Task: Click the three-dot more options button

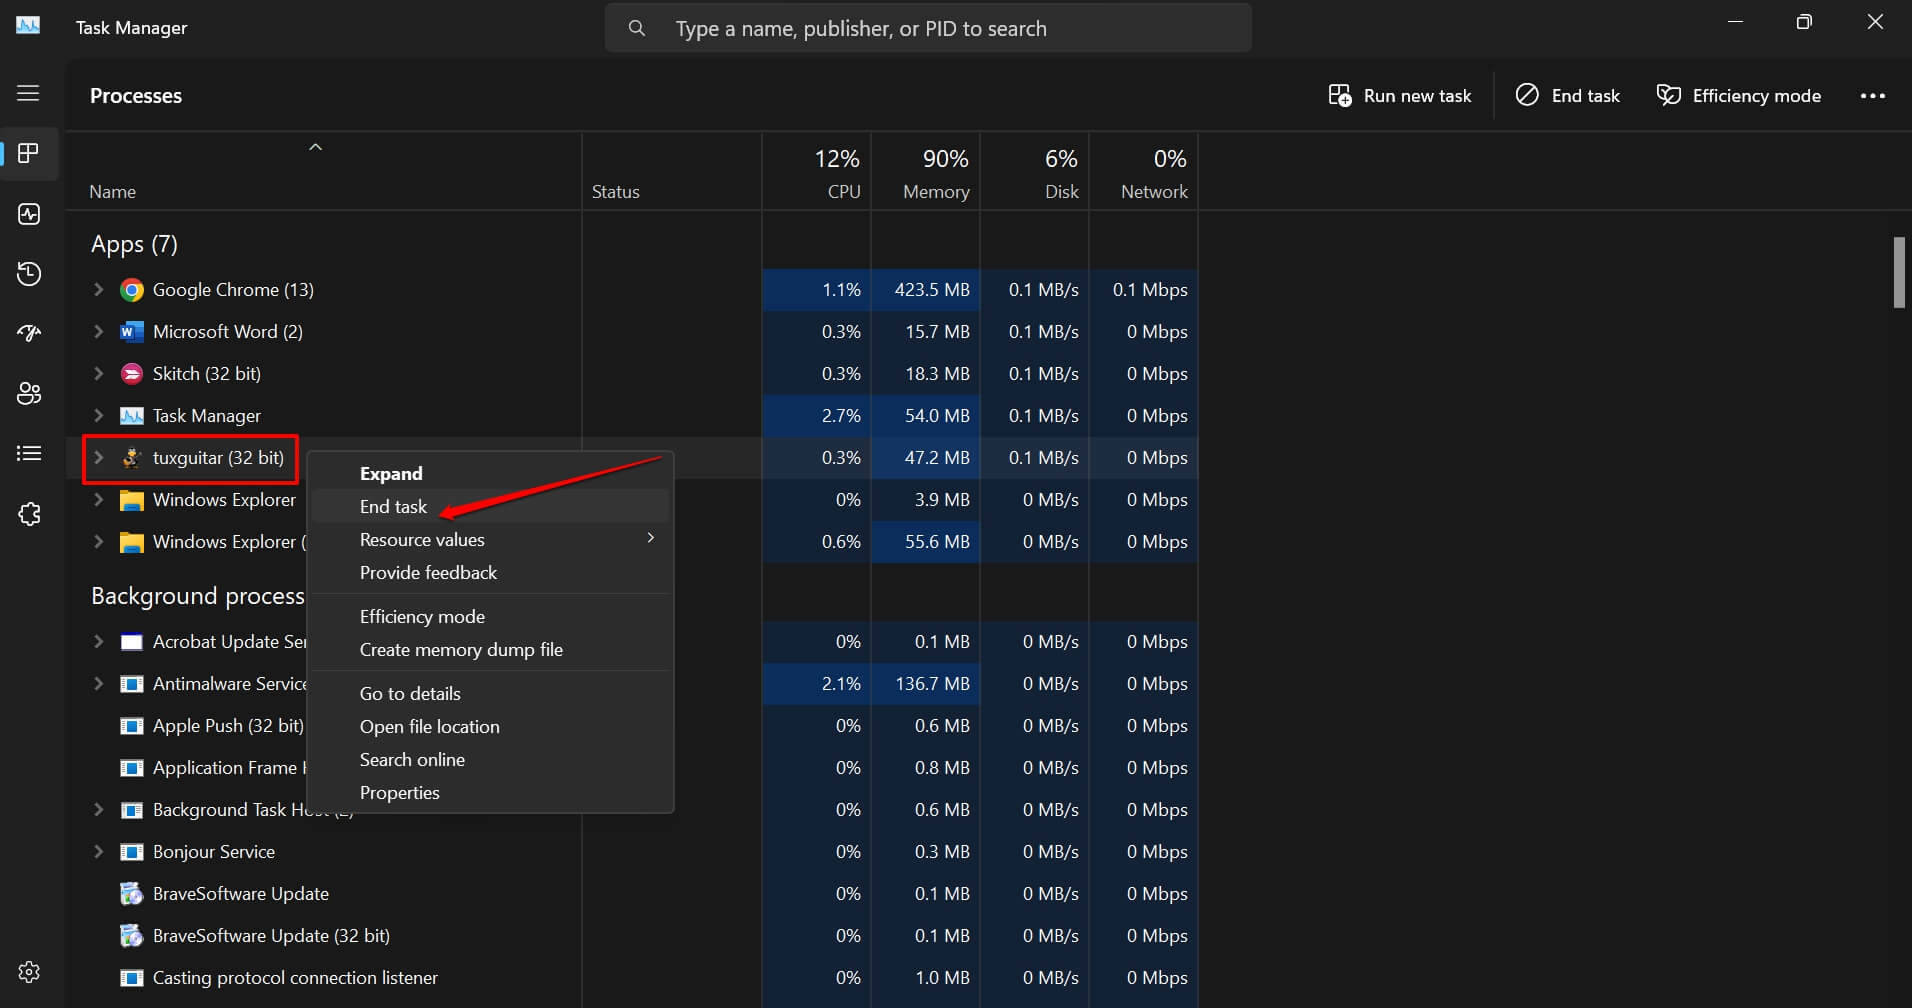Action: pyautogui.click(x=1872, y=96)
